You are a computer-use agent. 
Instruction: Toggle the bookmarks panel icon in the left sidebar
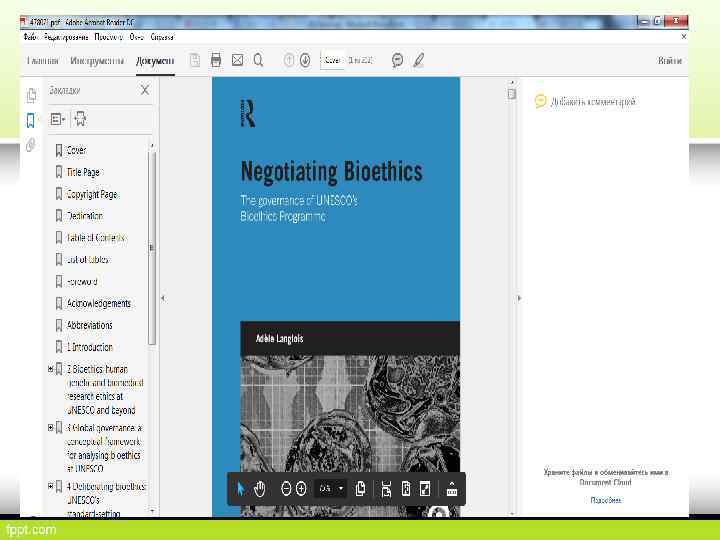click(x=31, y=121)
